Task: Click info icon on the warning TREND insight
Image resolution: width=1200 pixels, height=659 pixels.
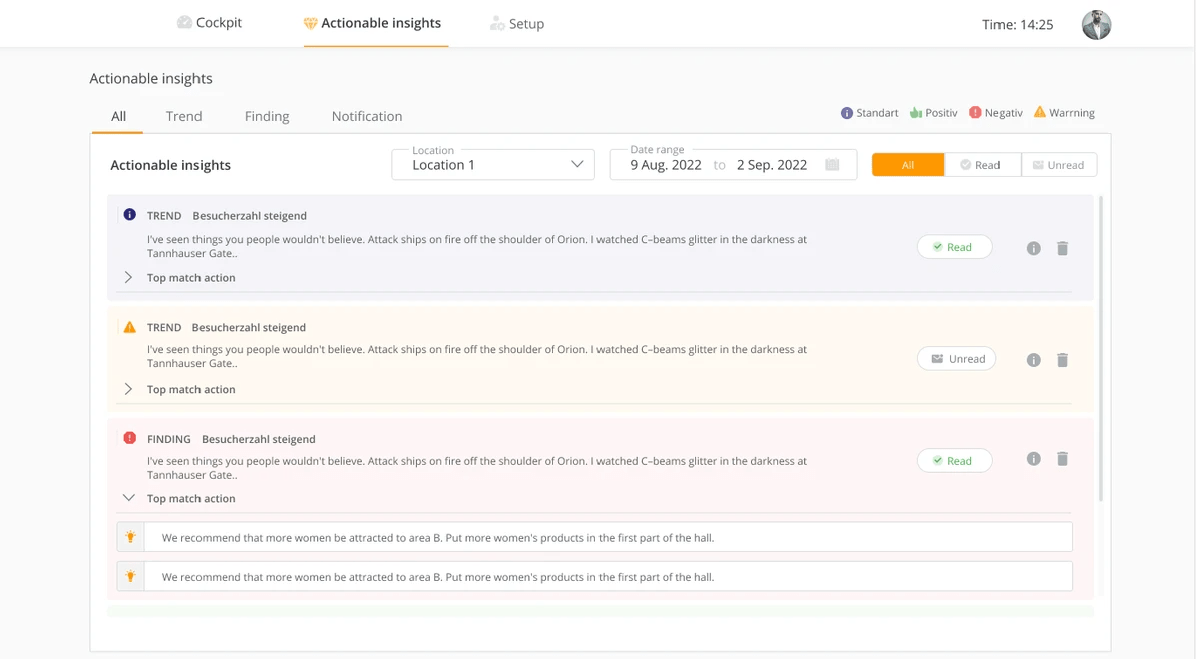Action: point(1033,360)
